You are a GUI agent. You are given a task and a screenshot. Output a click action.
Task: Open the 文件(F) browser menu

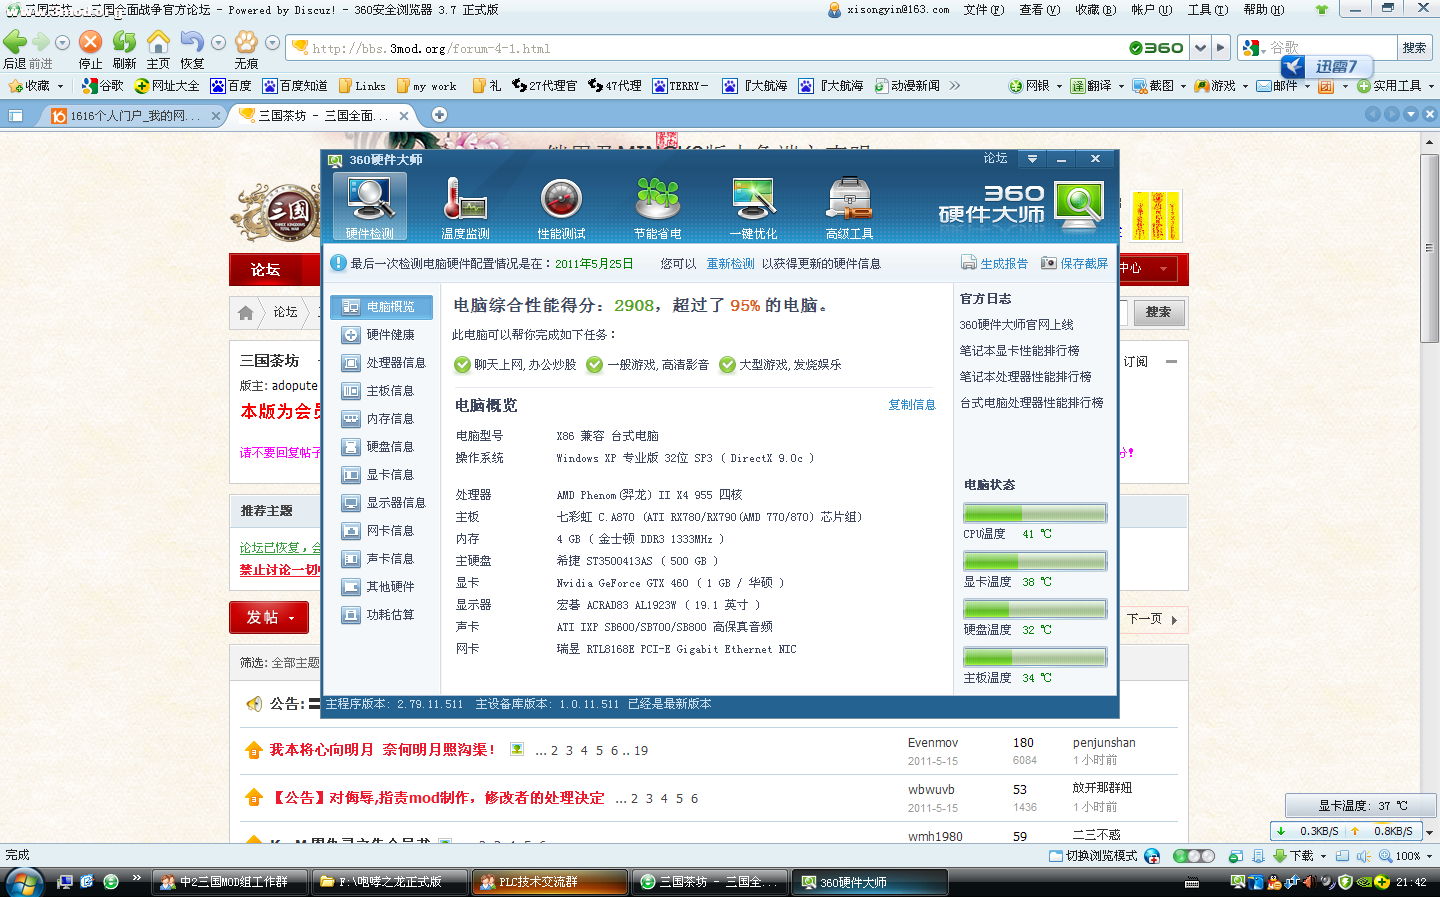pos(983,10)
